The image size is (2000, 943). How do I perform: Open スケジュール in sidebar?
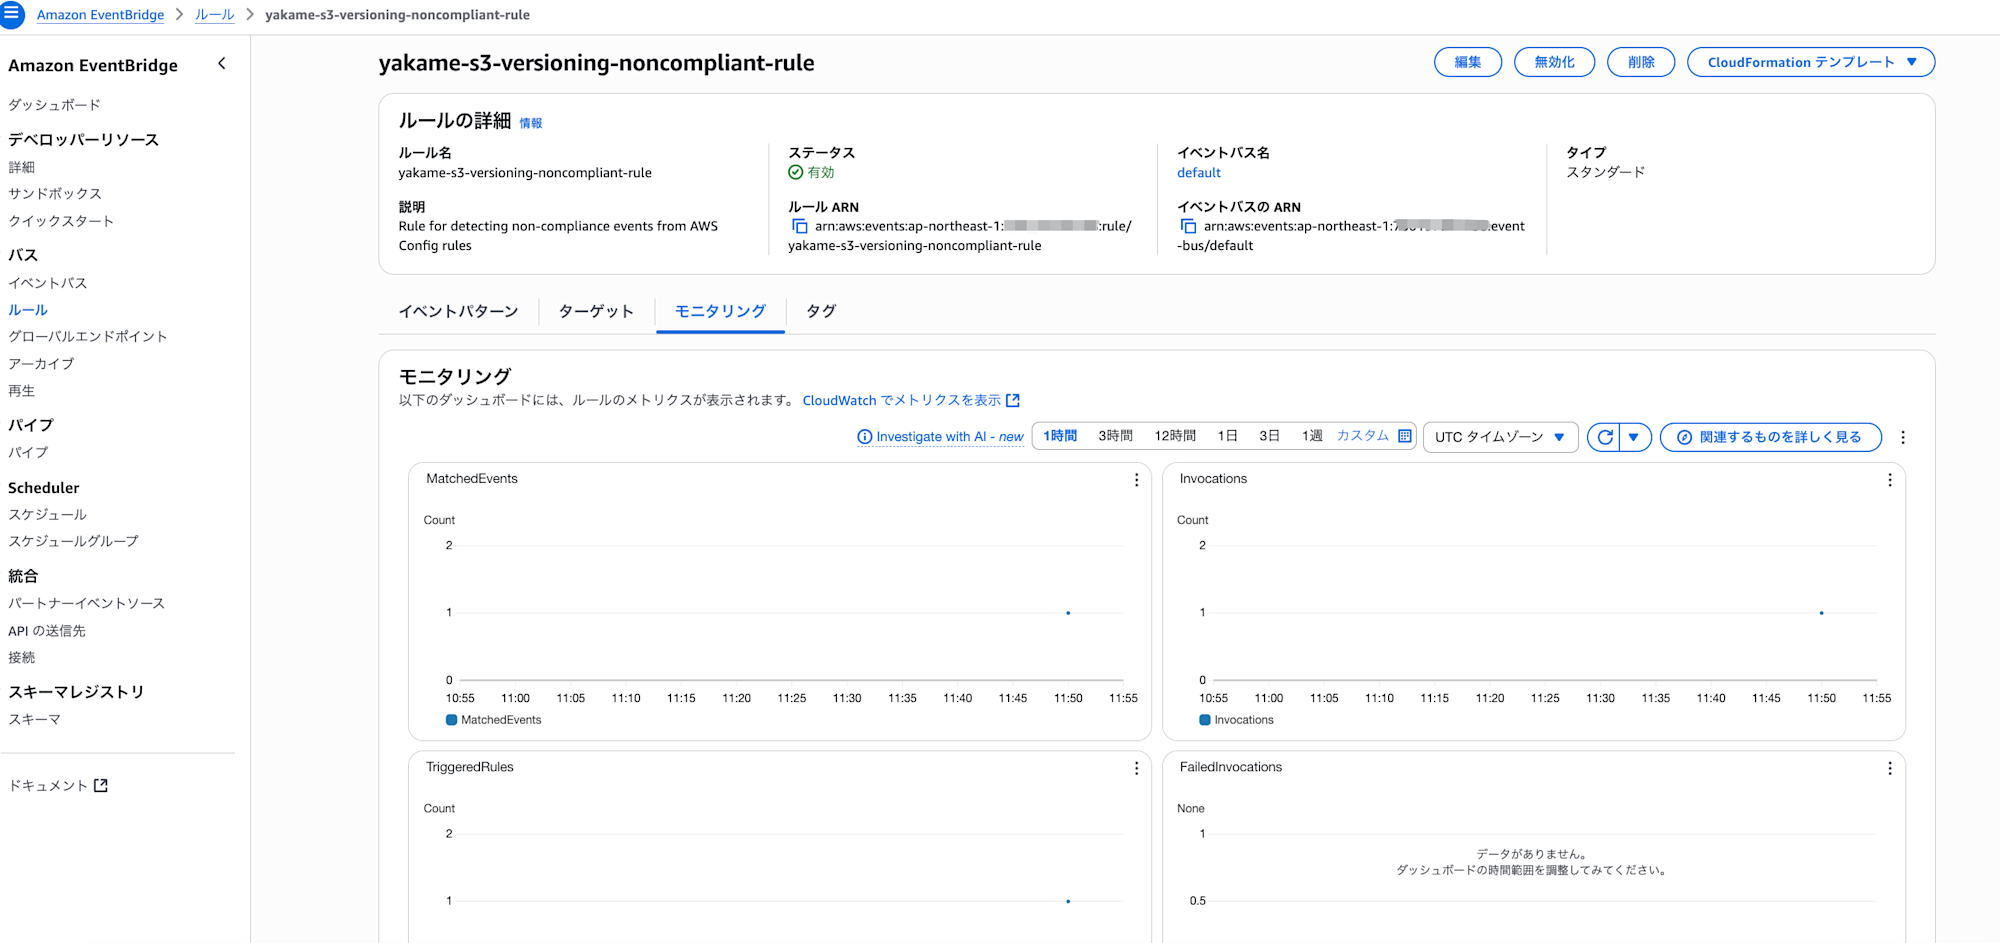[47, 514]
